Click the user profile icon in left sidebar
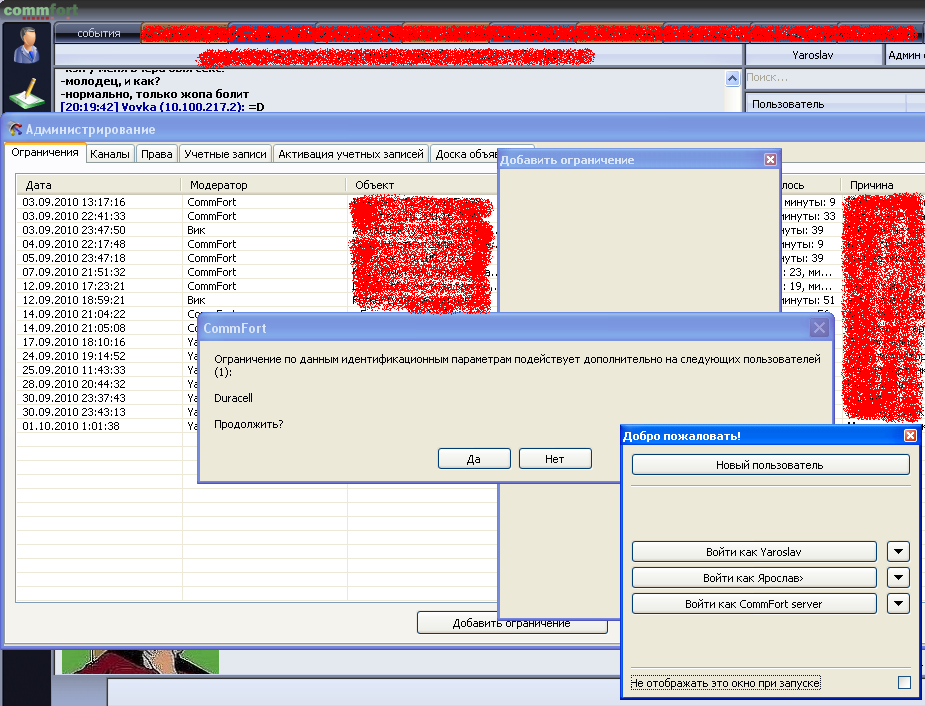The width and height of the screenshot is (925, 706). point(25,43)
